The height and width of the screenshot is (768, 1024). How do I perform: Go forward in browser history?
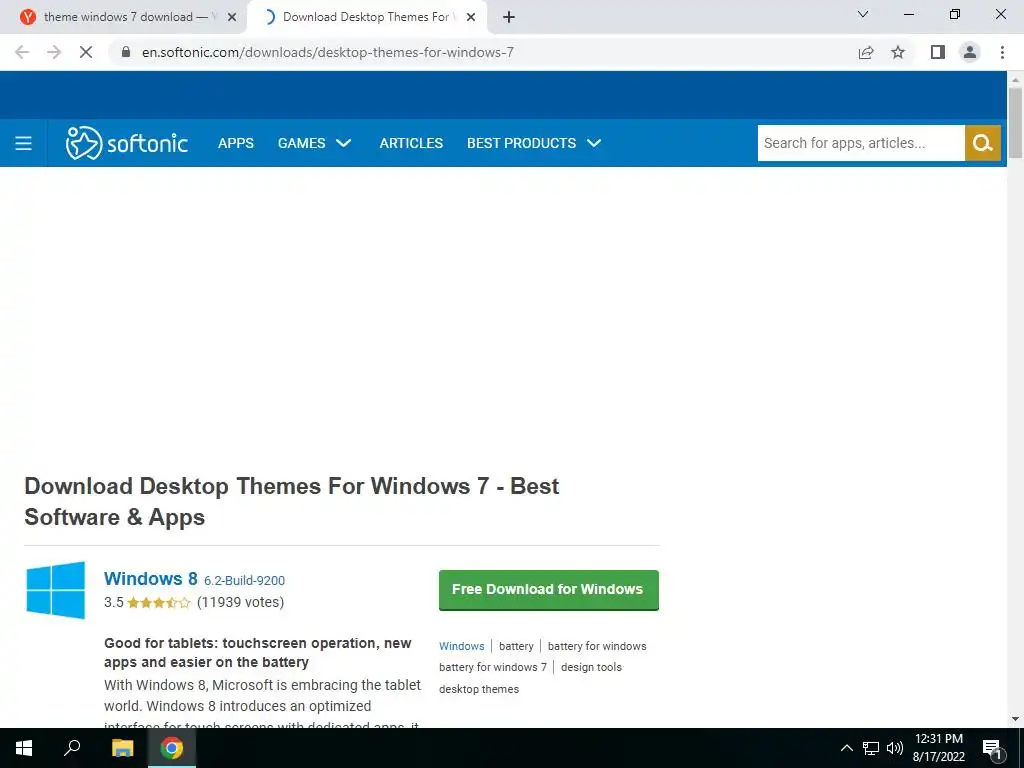54,52
